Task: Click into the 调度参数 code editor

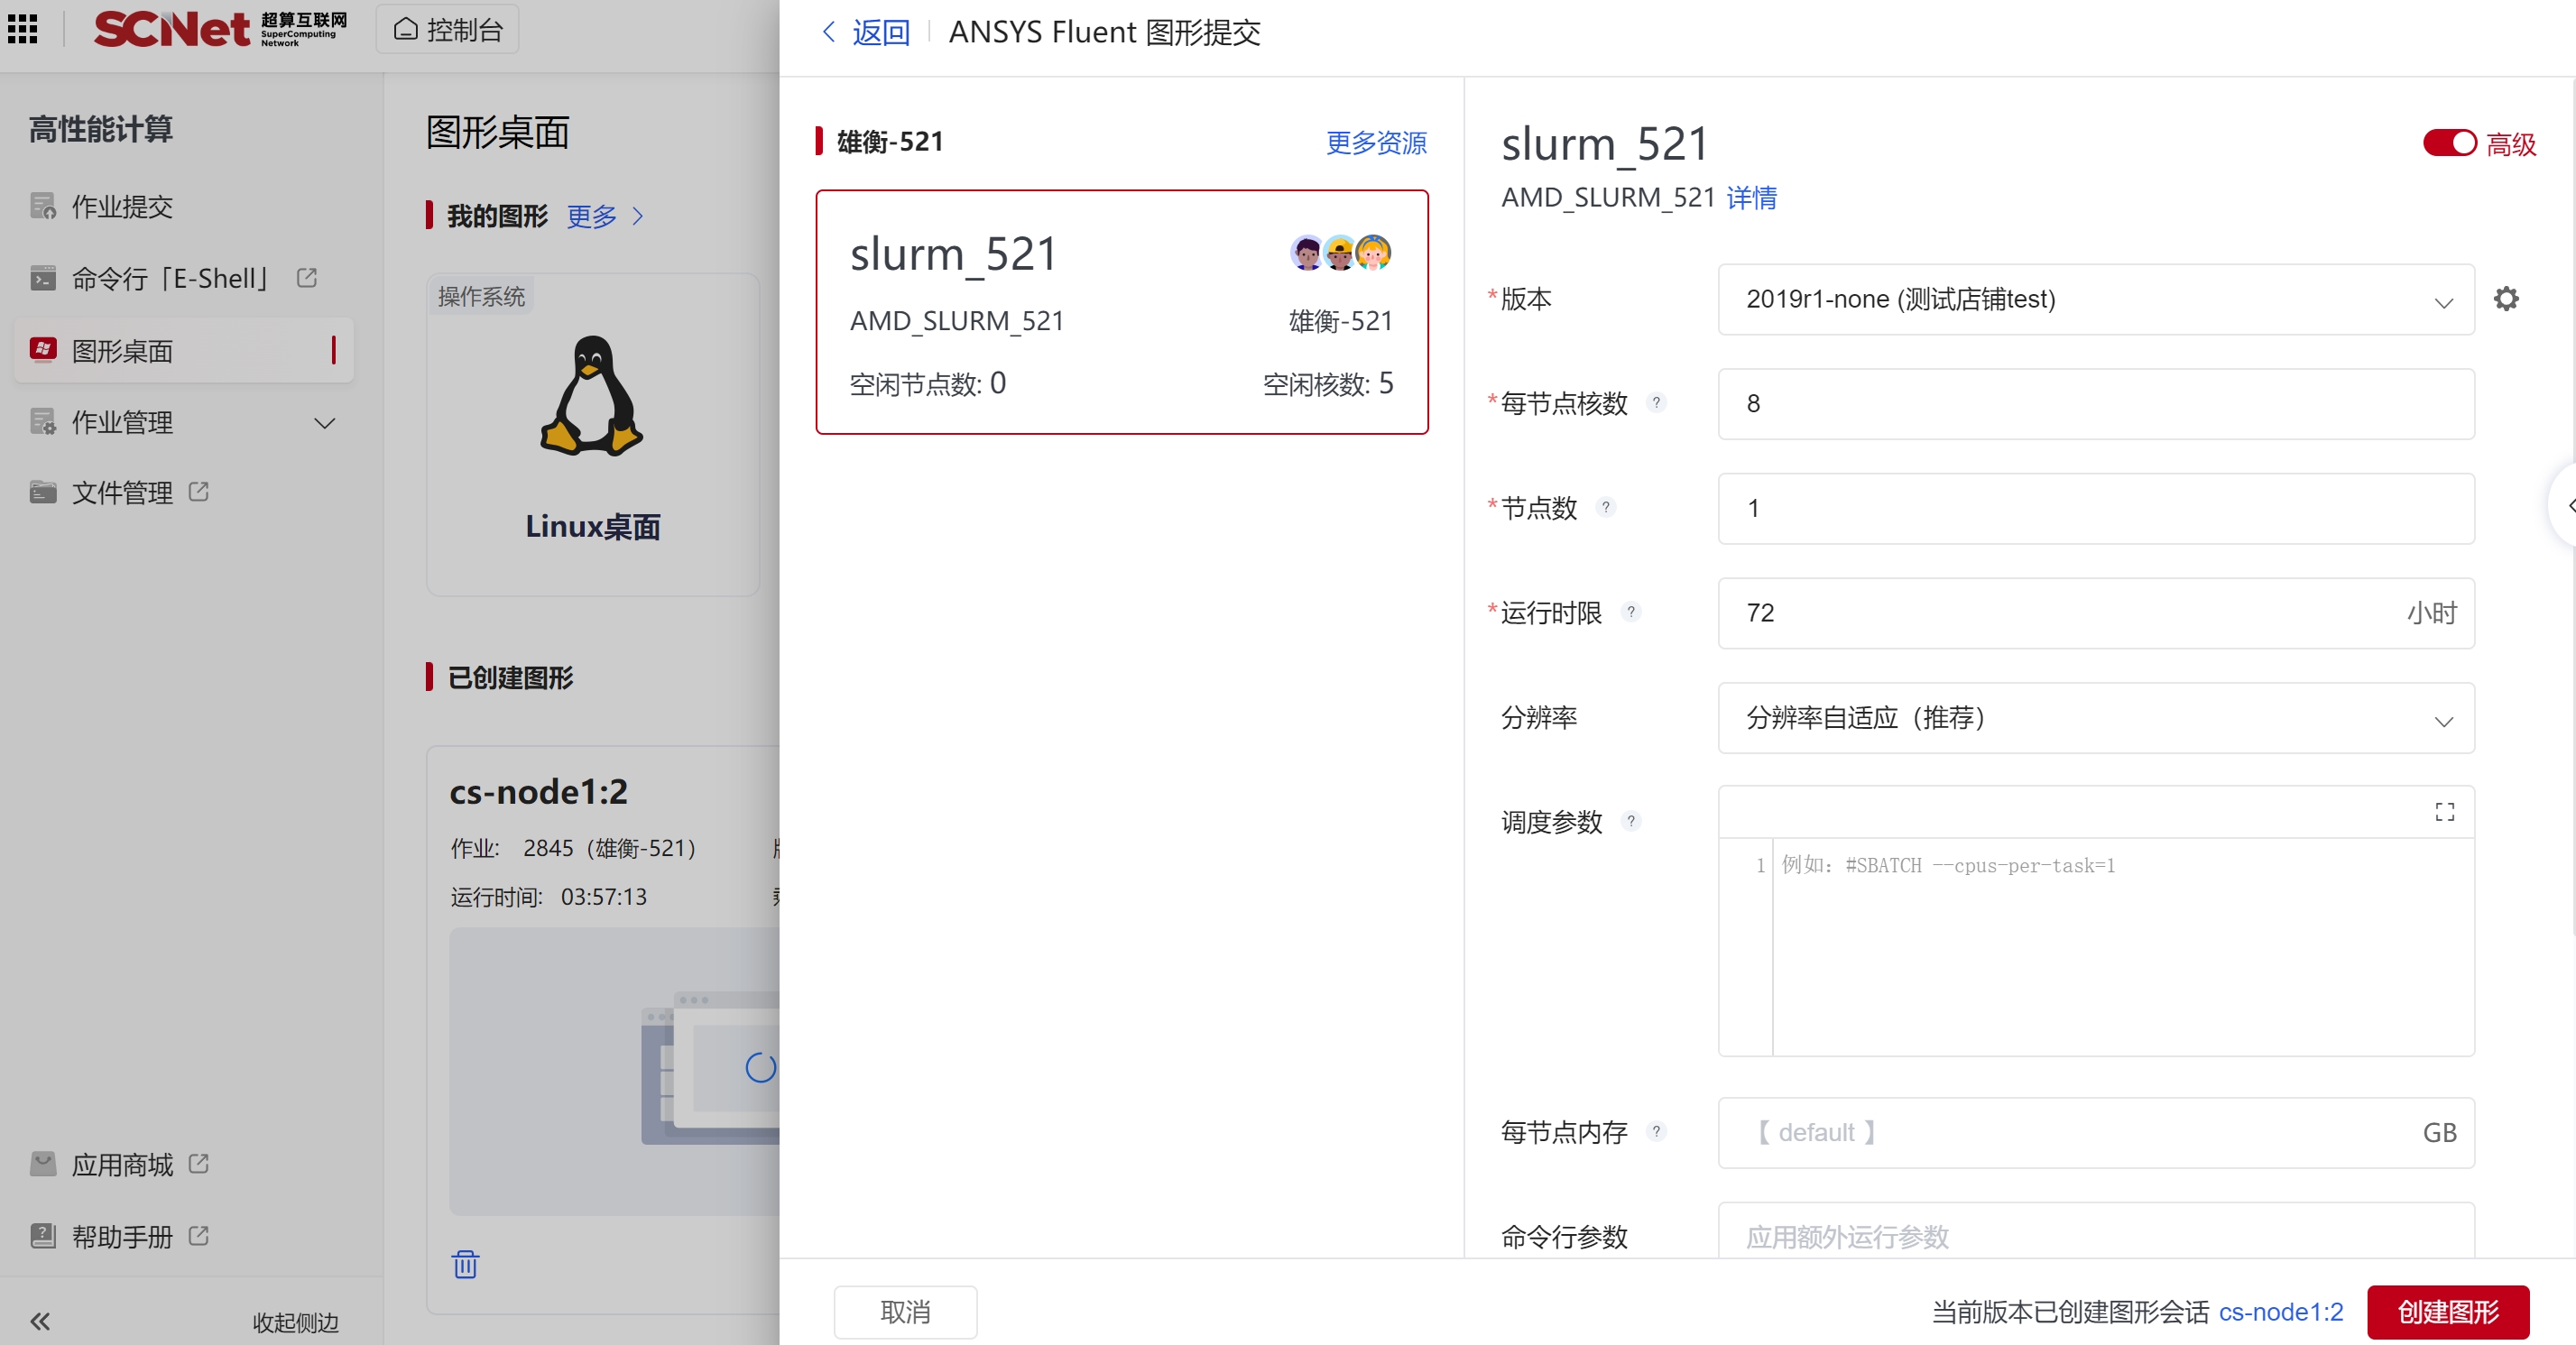Action: pos(2122,946)
